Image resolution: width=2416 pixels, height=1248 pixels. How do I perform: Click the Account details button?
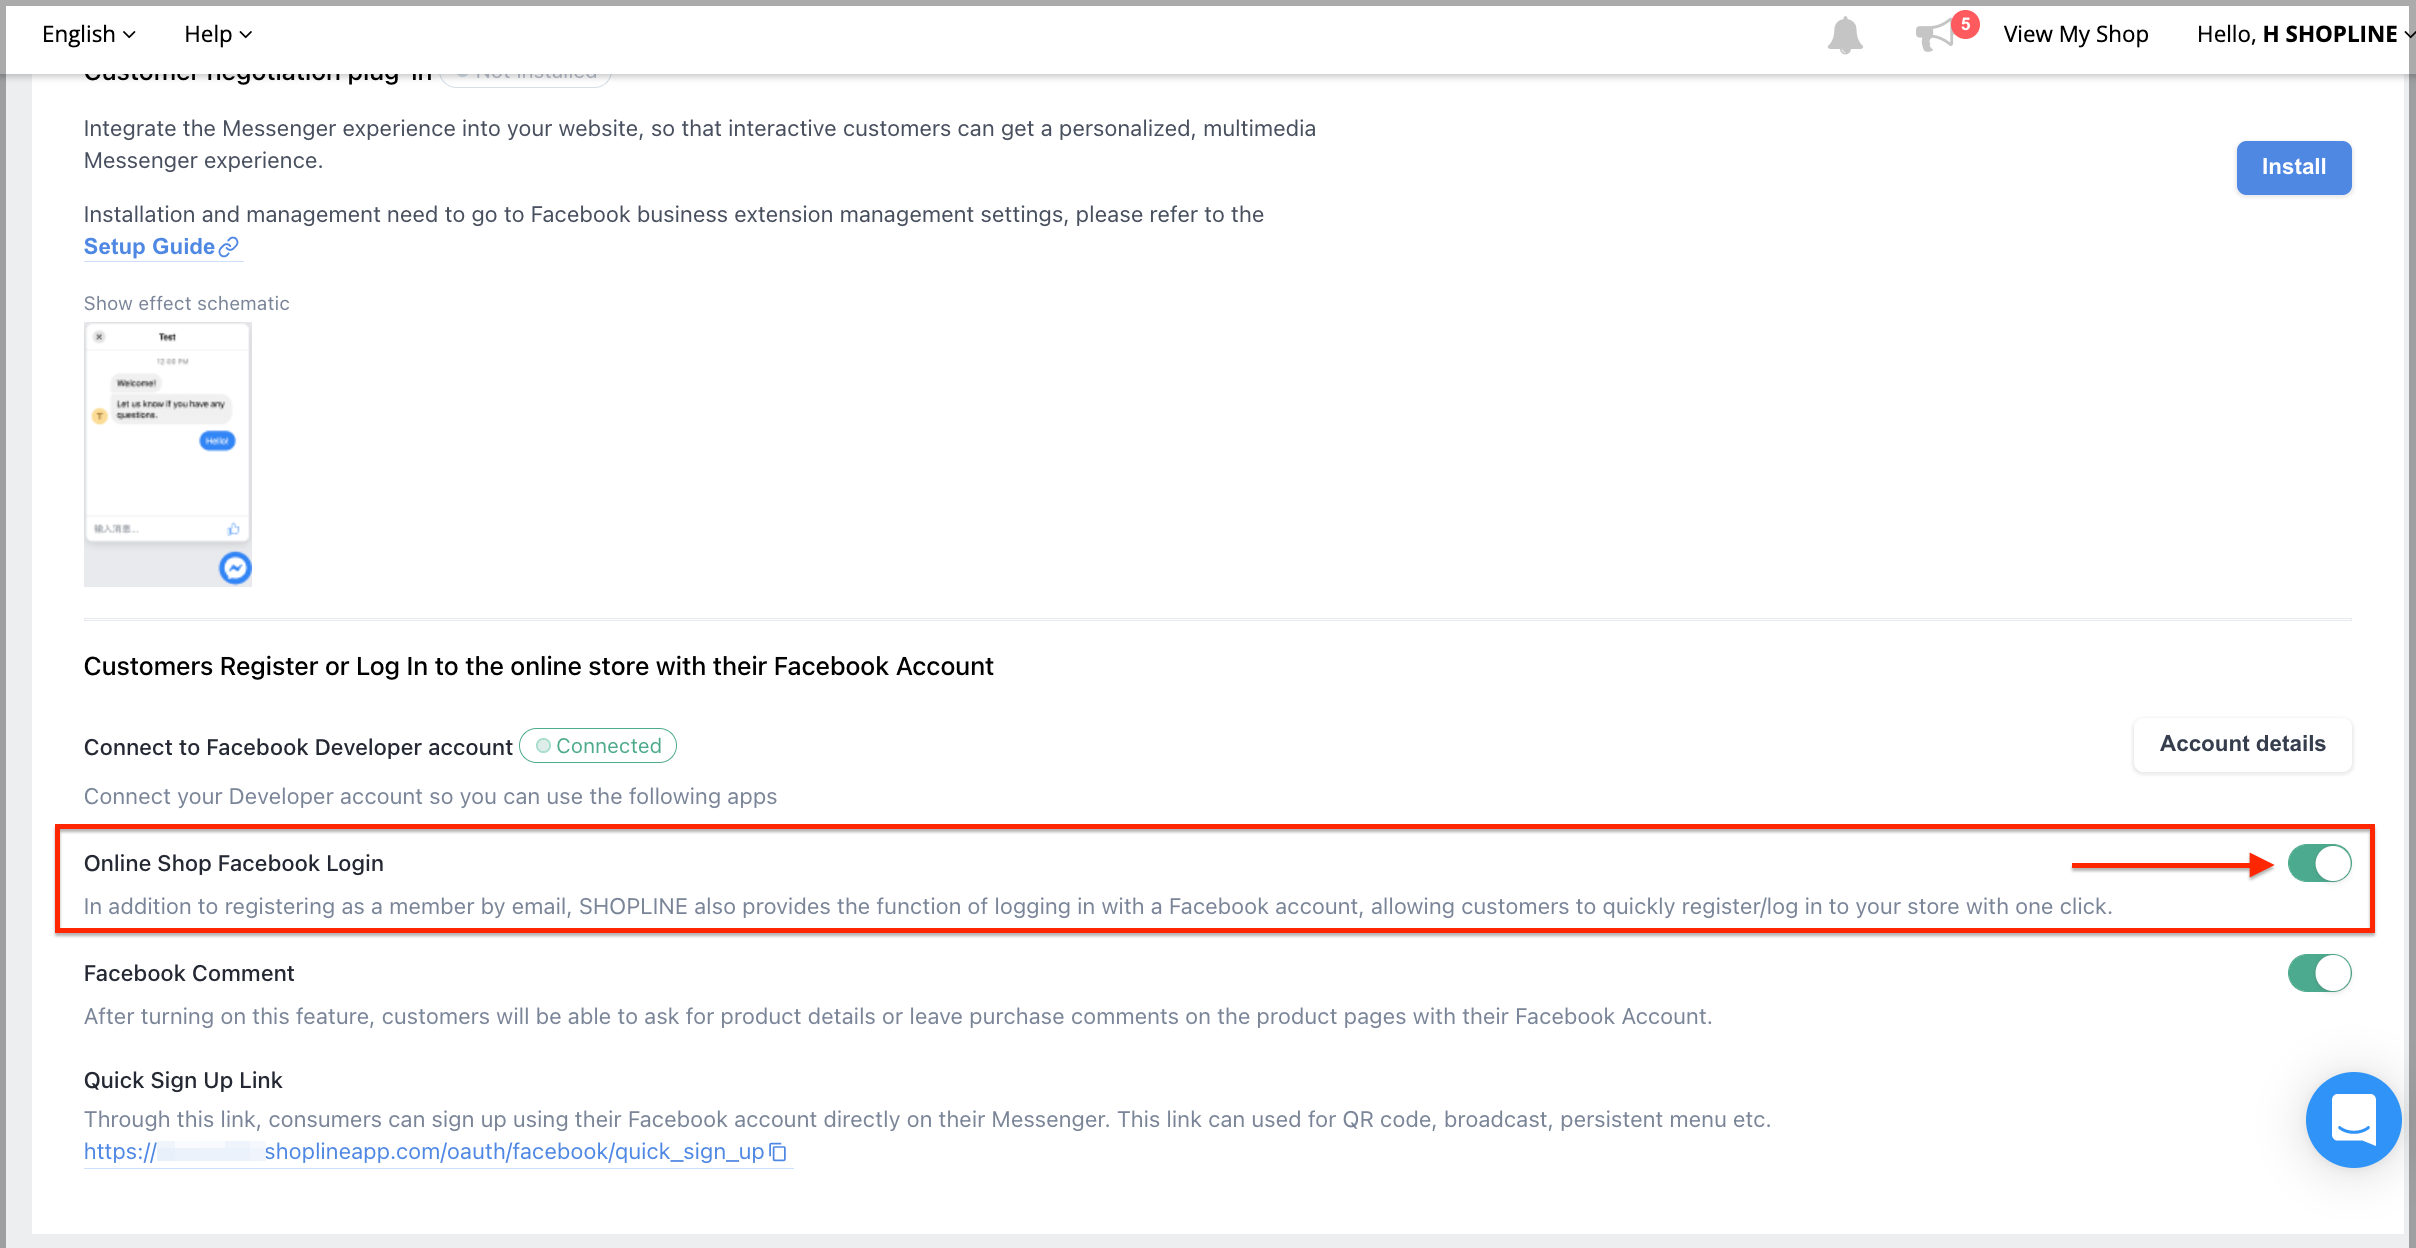point(2242,744)
